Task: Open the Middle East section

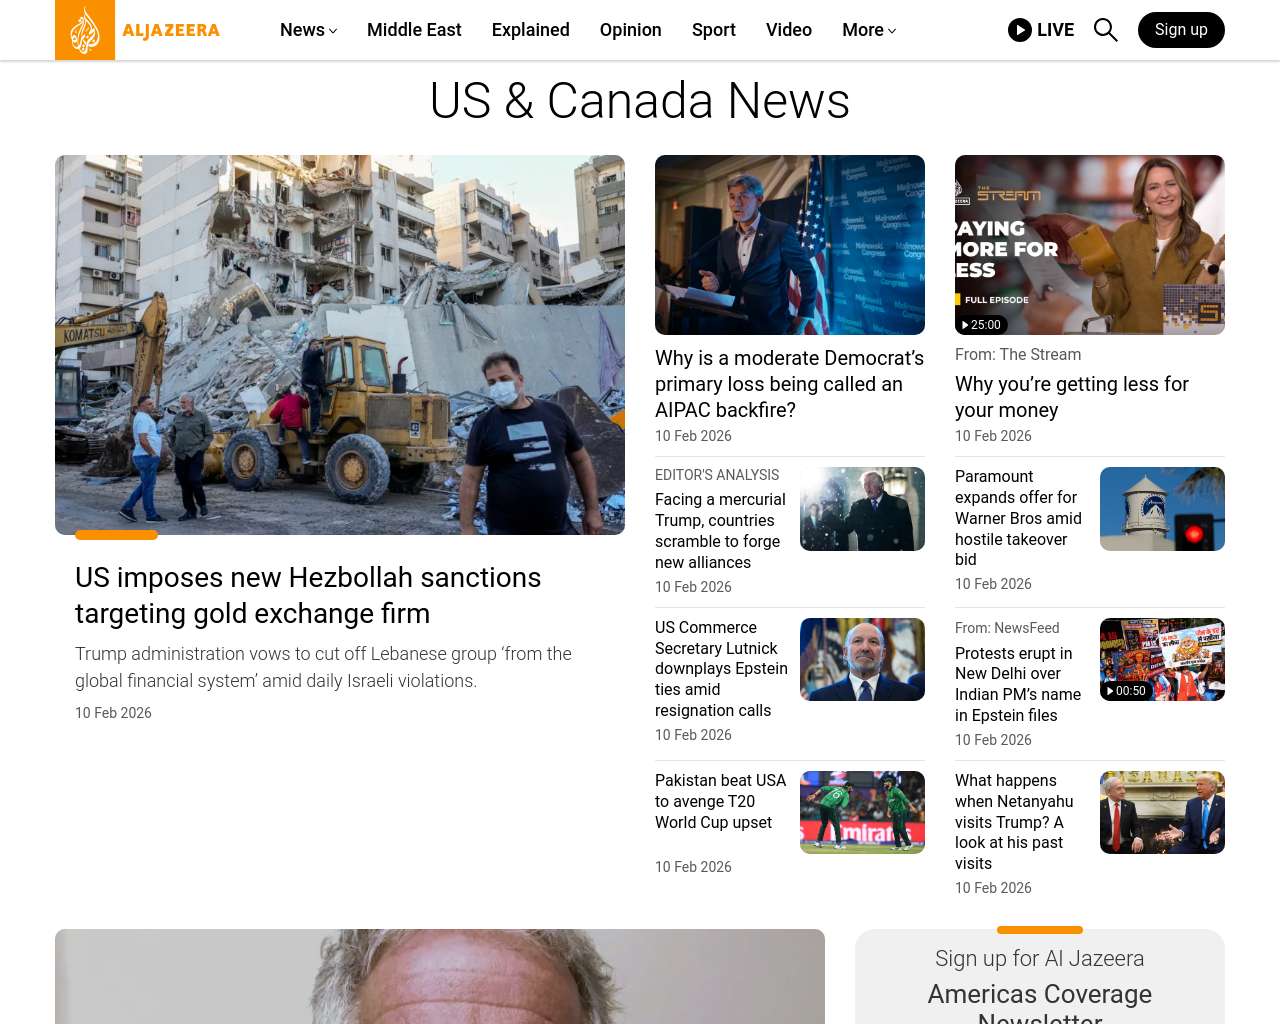Action: 414,30
